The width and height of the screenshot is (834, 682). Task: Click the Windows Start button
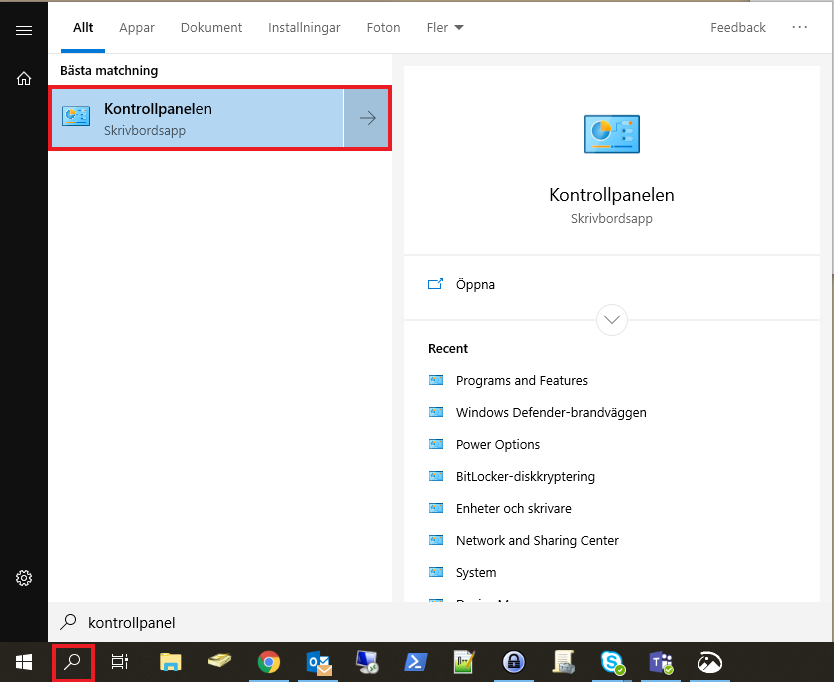[24, 662]
